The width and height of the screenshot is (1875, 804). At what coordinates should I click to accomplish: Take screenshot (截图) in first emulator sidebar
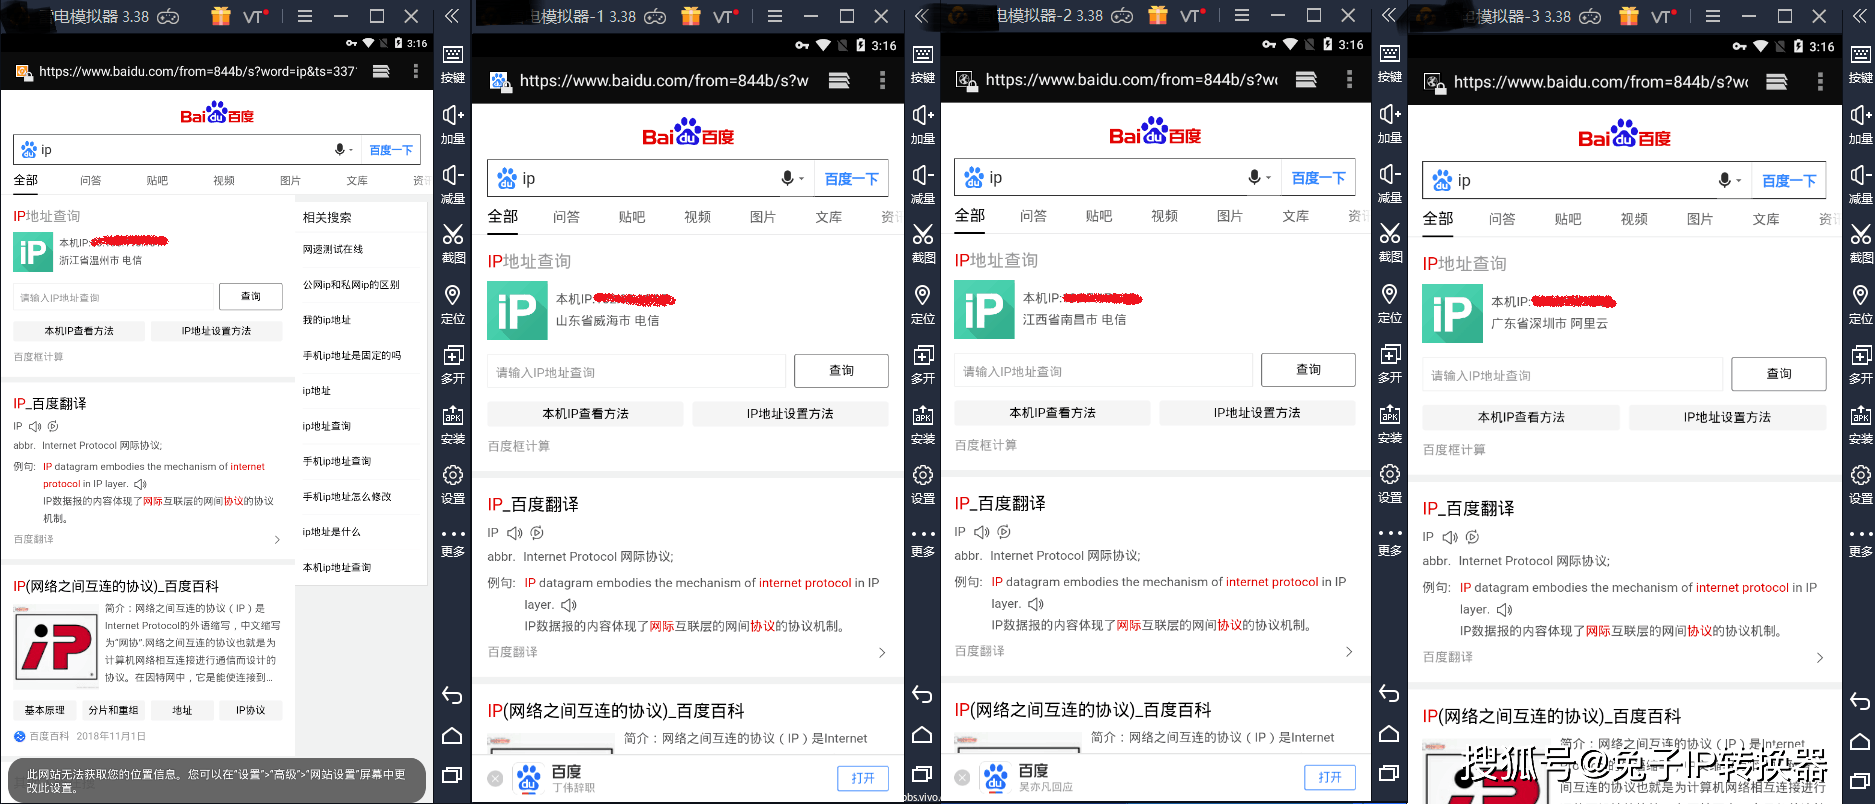453,244
